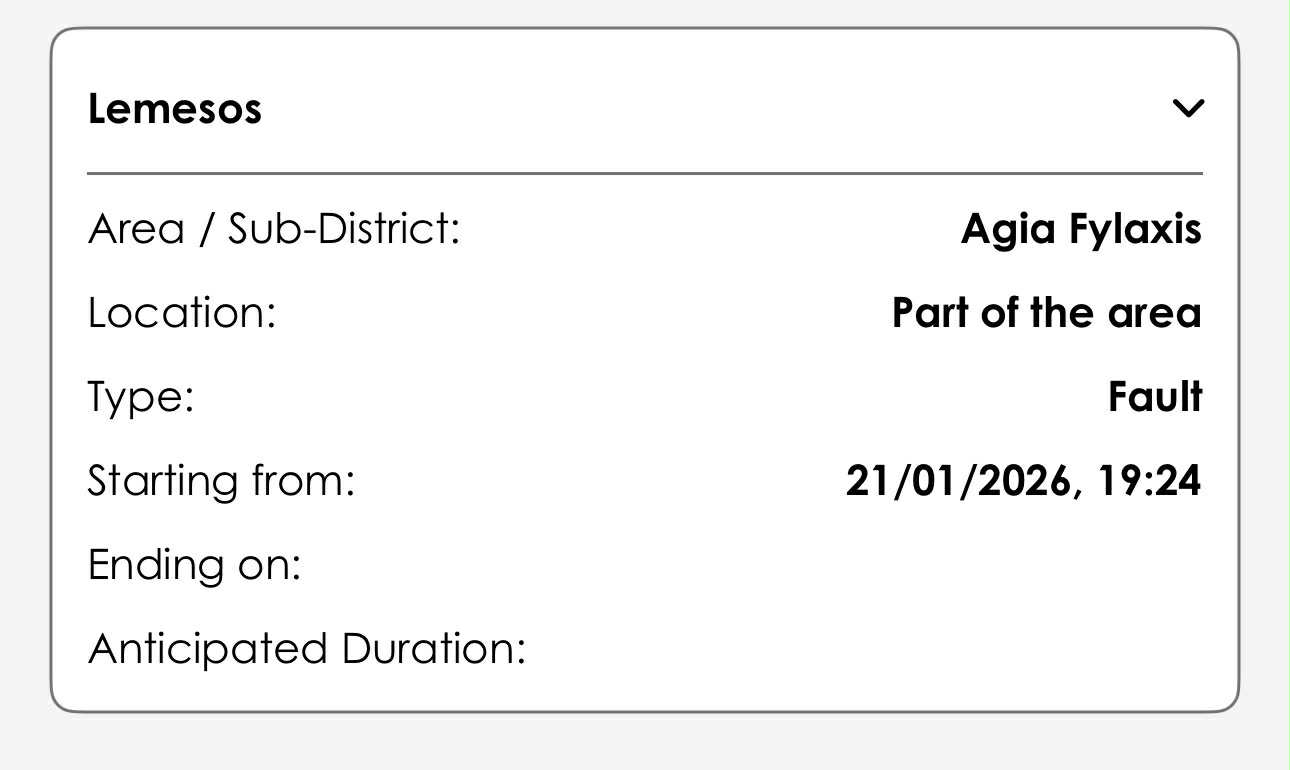This screenshot has height=770, width=1290.
Task: Collapse the Lemesos card using the chevron
Action: (1187, 108)
